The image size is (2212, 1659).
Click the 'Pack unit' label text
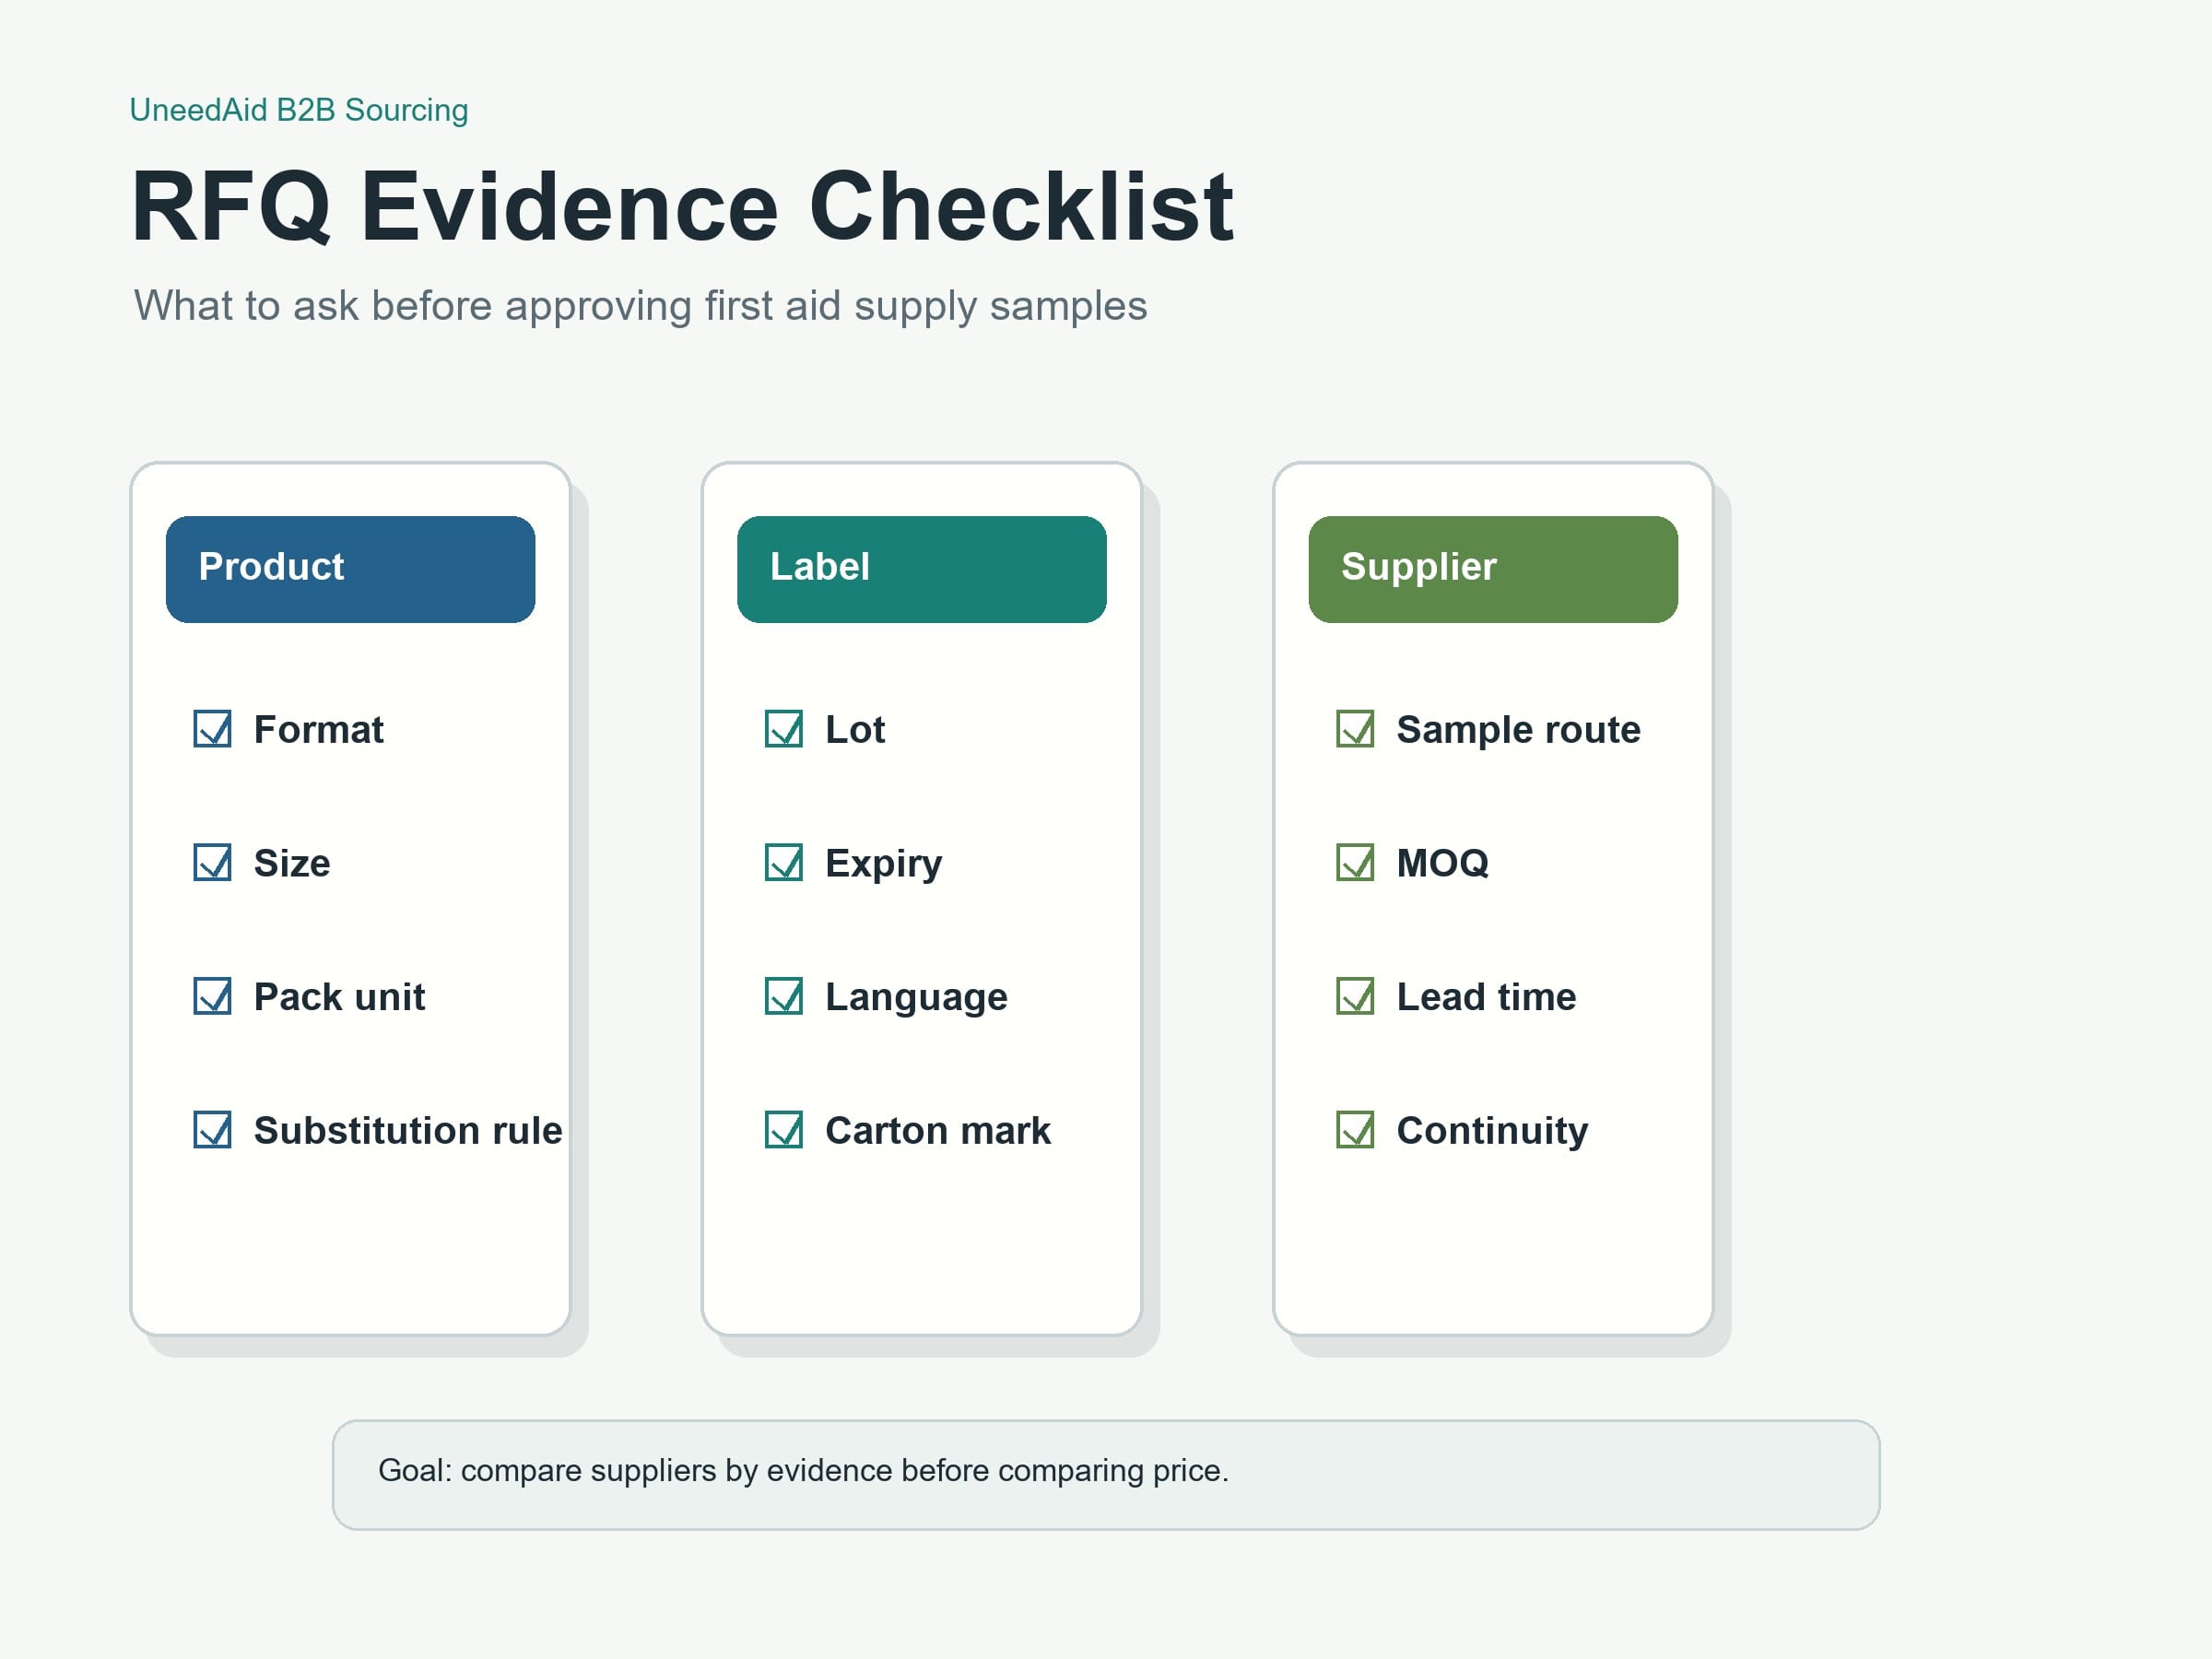339,997
